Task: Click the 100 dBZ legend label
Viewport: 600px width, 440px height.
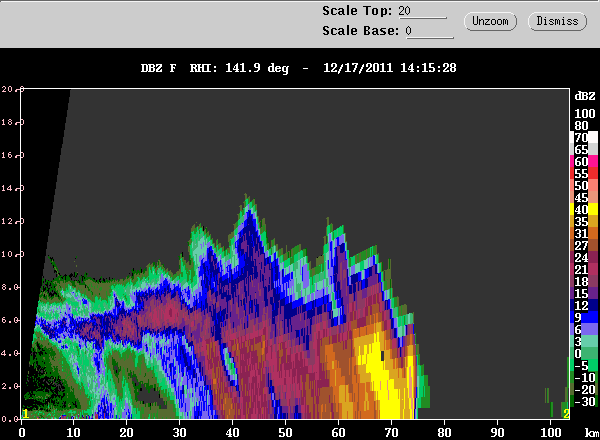Action: 585,114
